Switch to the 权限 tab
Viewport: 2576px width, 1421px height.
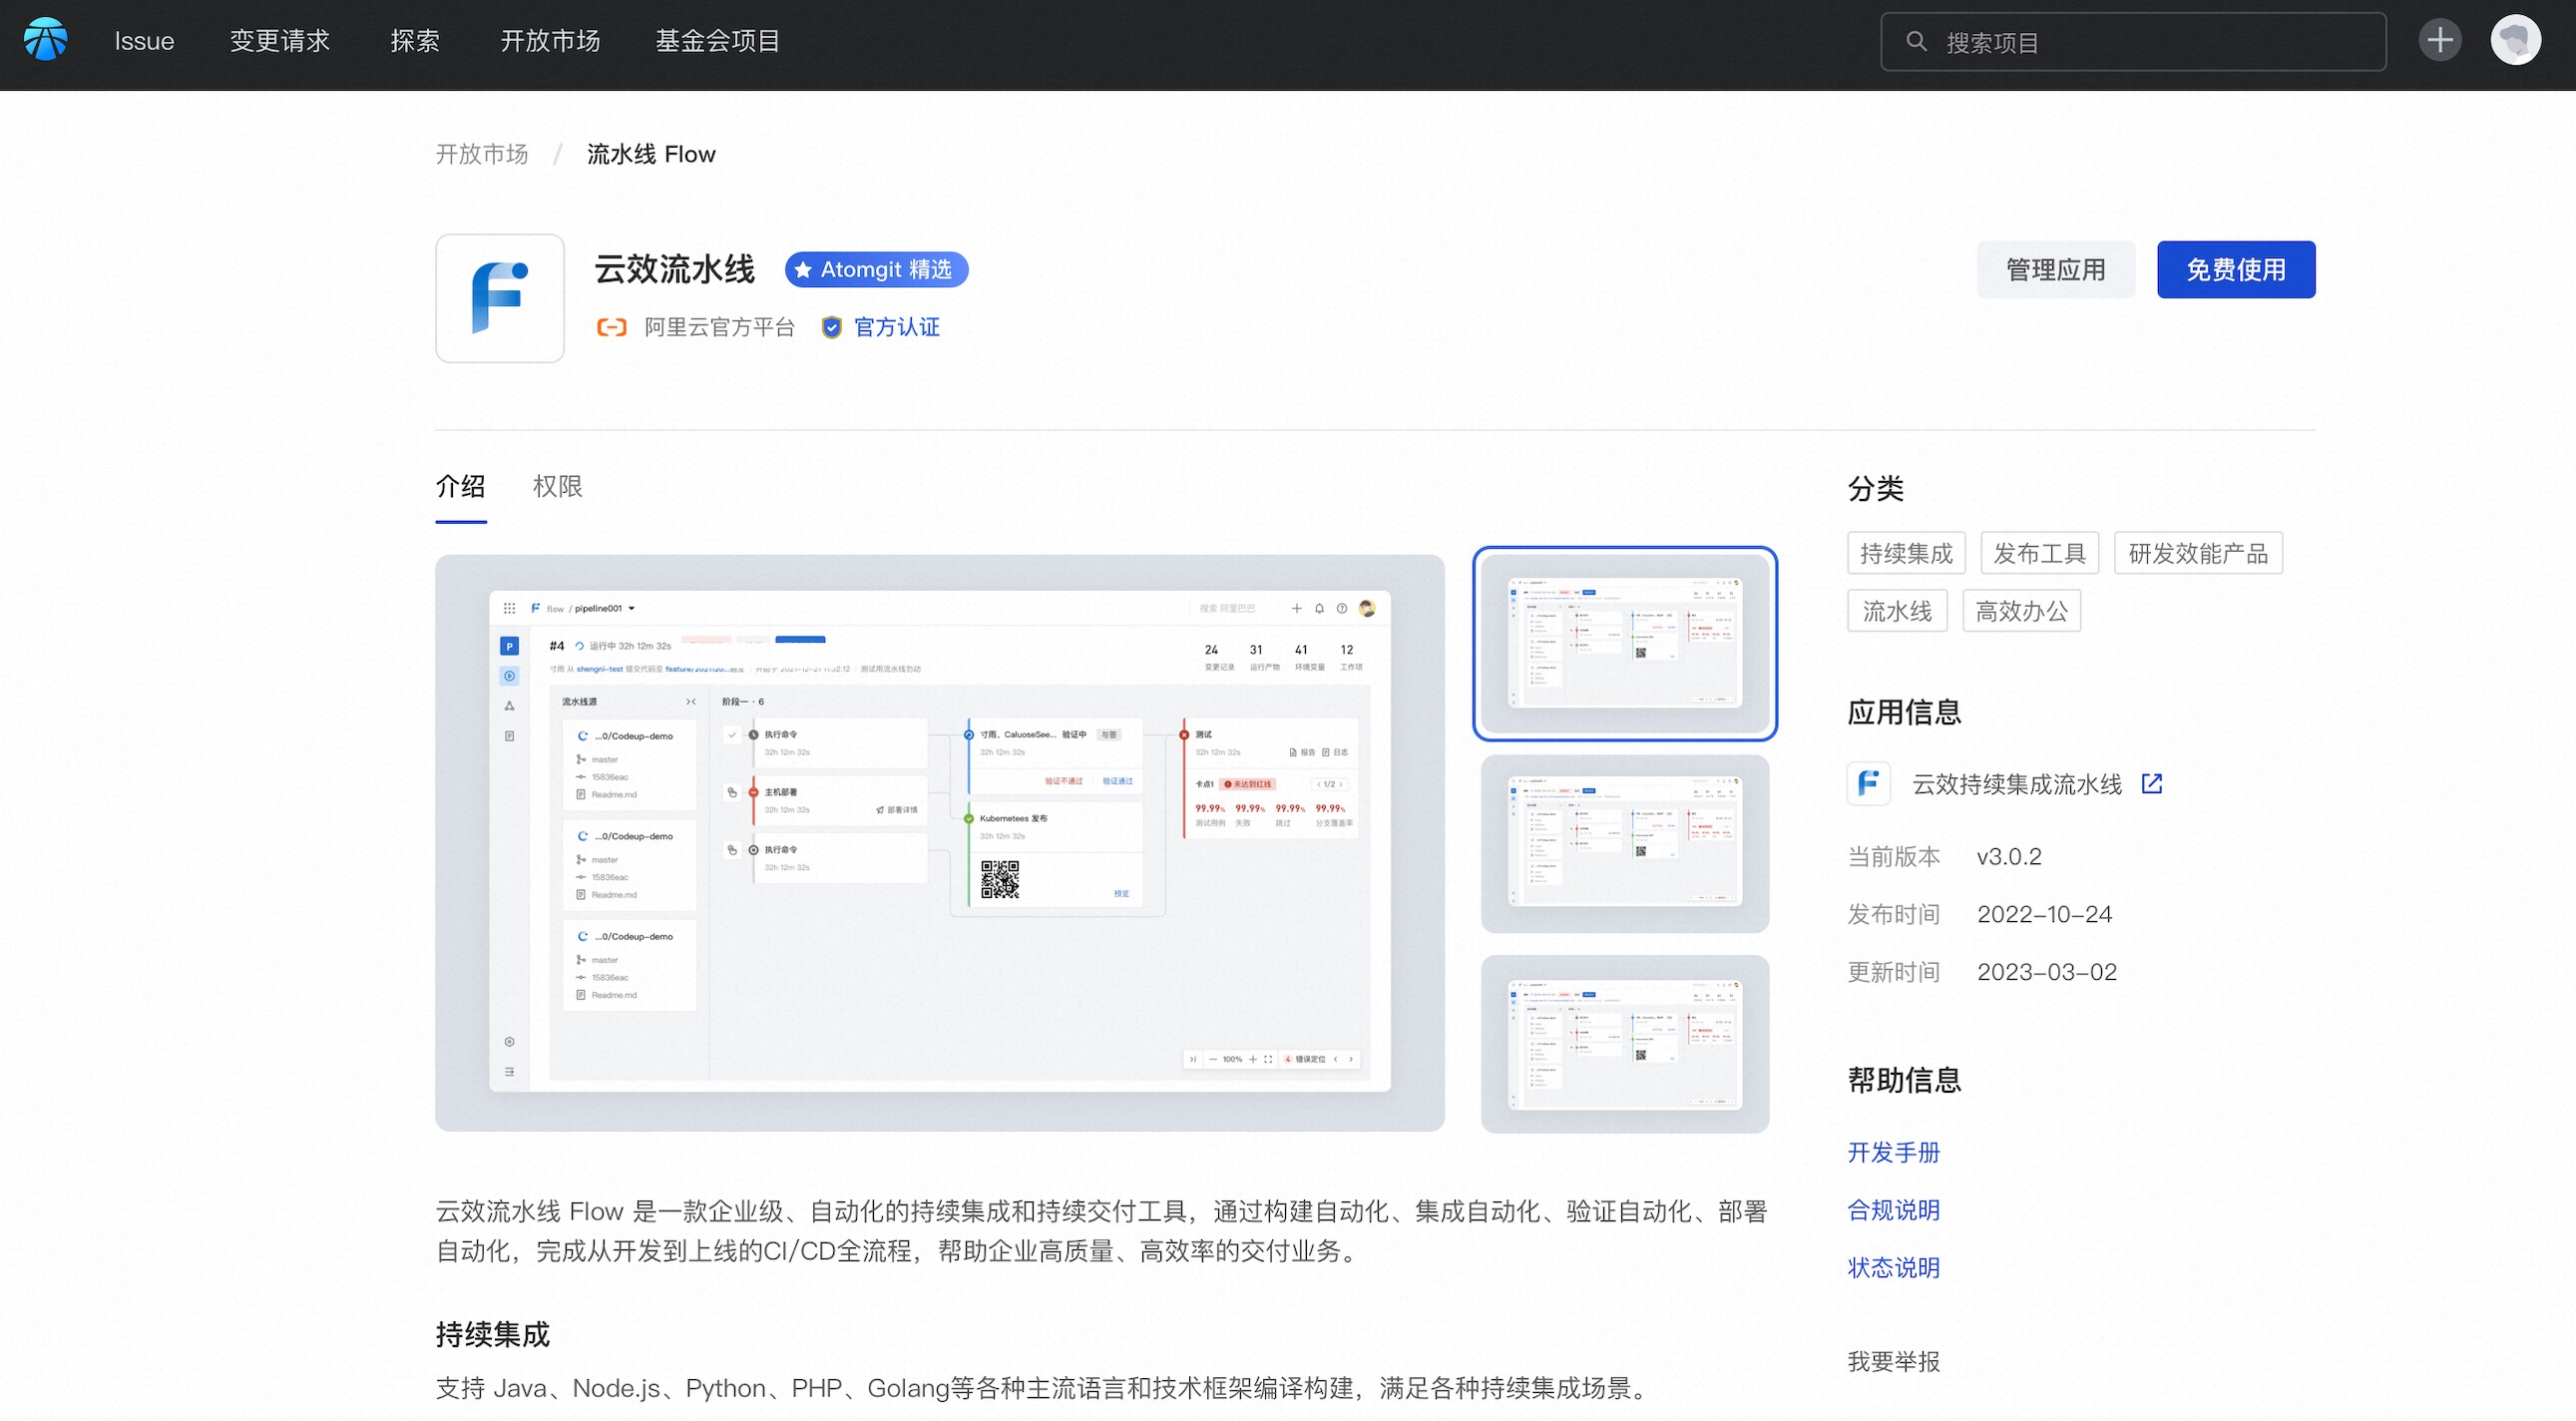558,487
